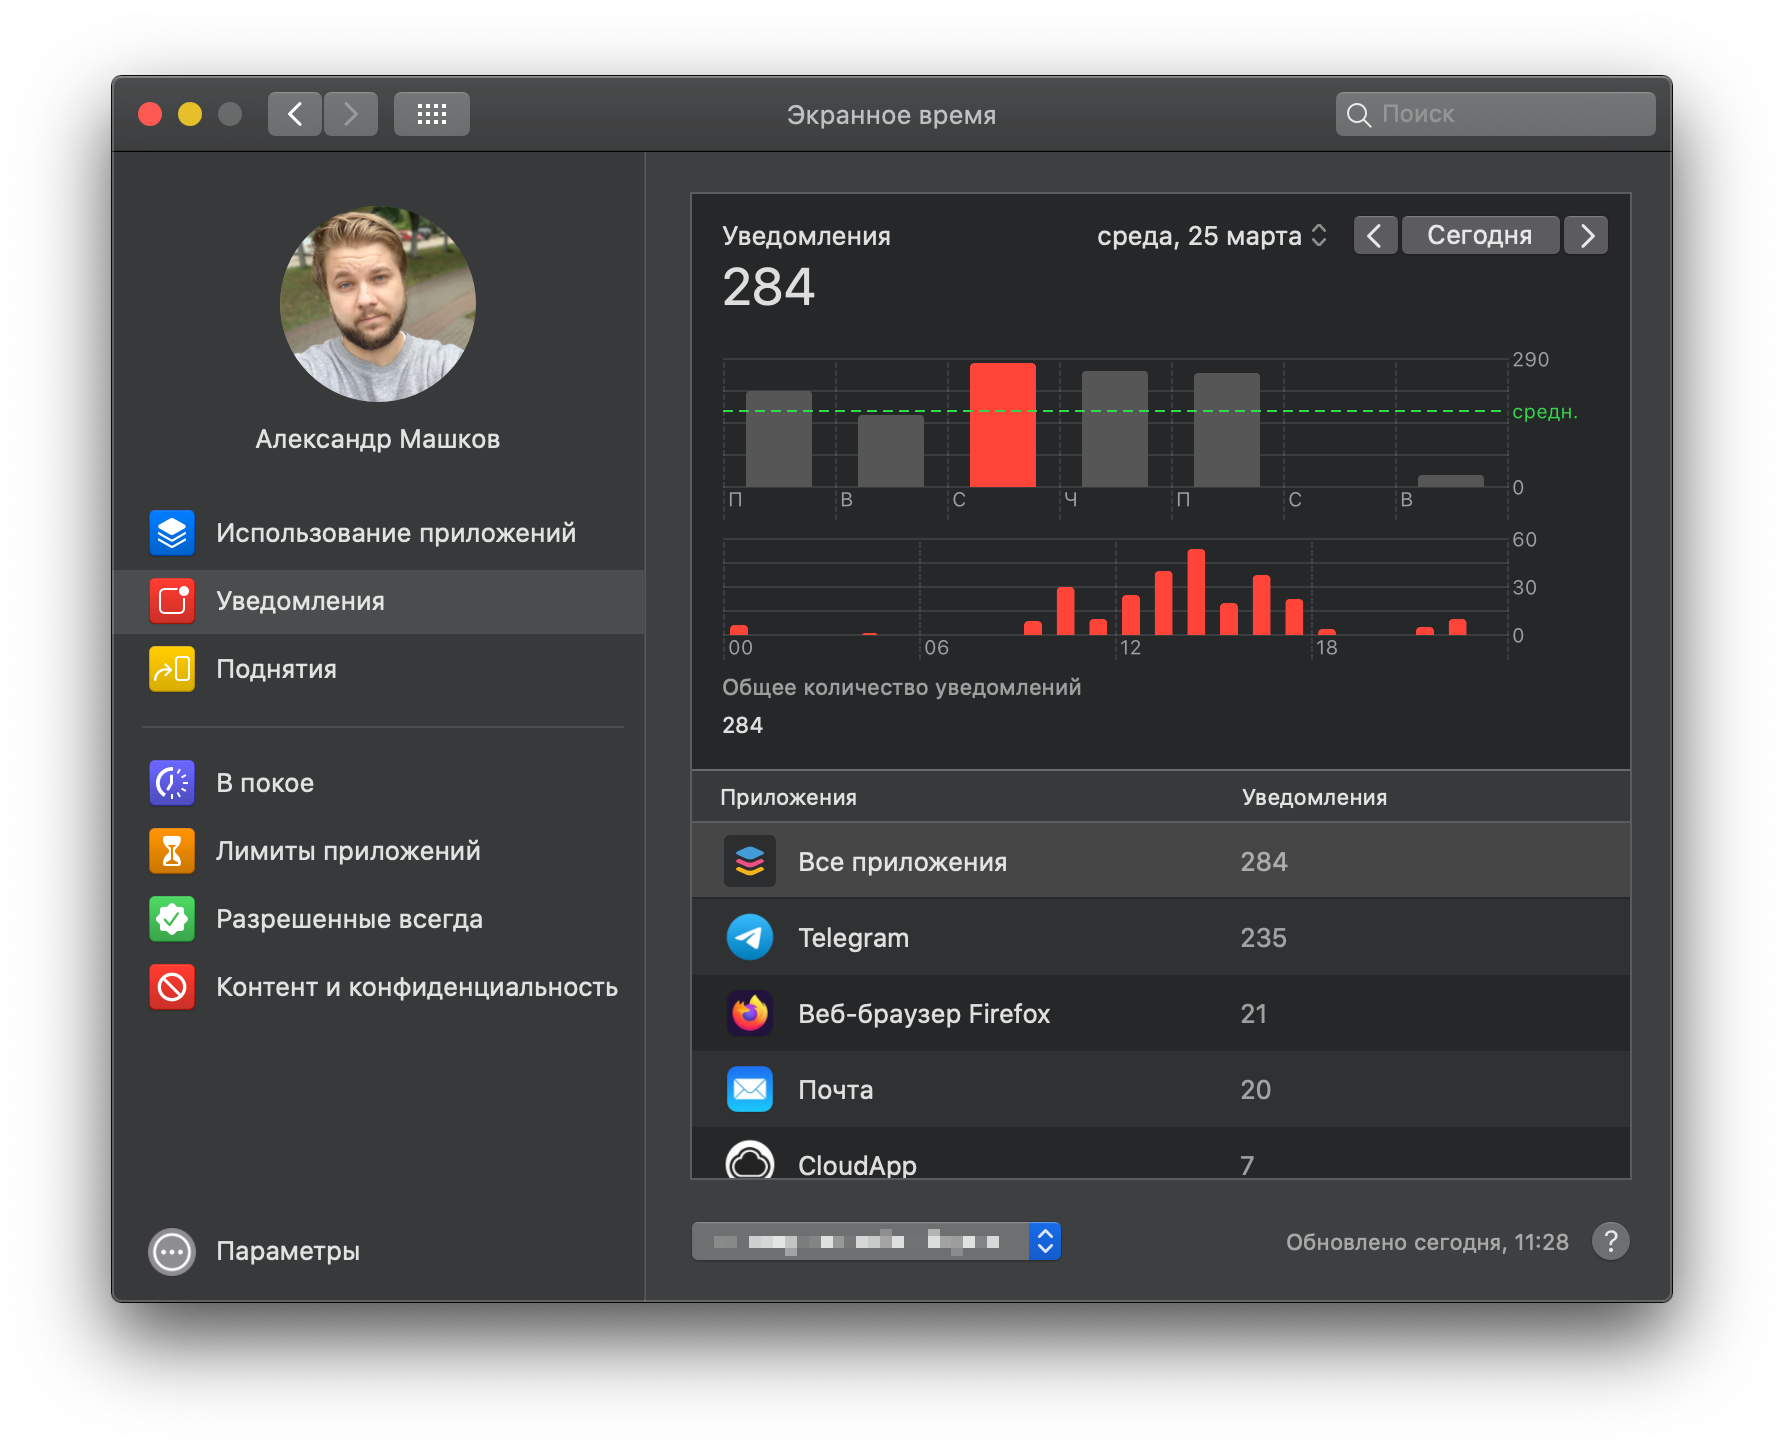Open the device selection dropdown at bottom
Image resolution: width=1784 pixels, height=1450 pixels.
click(x=875, y=1241)
